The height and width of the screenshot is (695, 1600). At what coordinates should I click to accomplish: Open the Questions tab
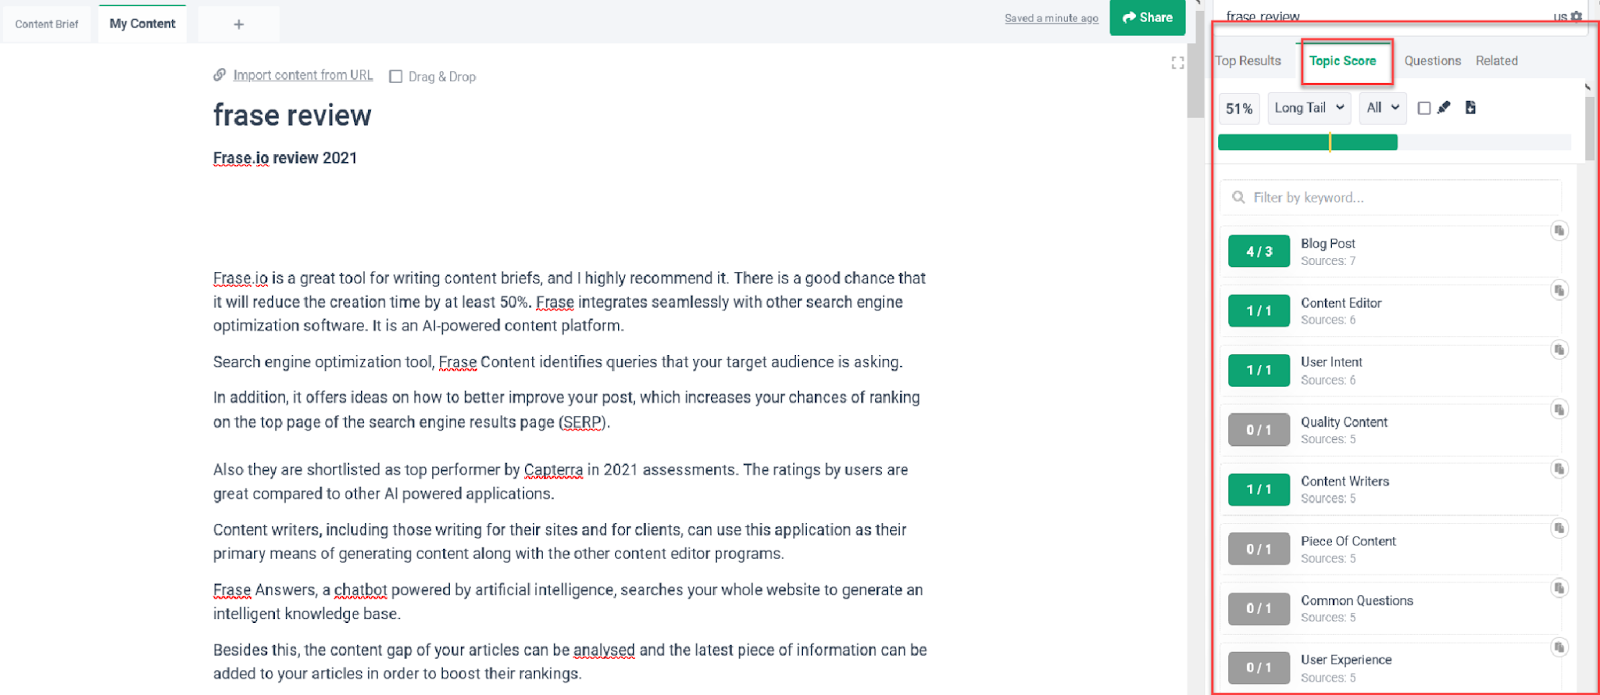coord(1432,61)
